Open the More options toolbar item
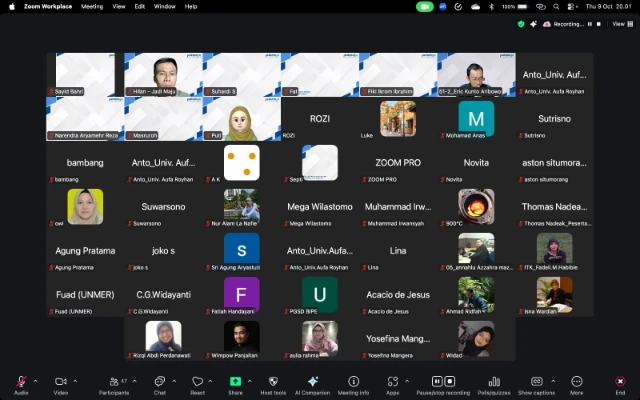Screen dimensions: 640x400 576,383
